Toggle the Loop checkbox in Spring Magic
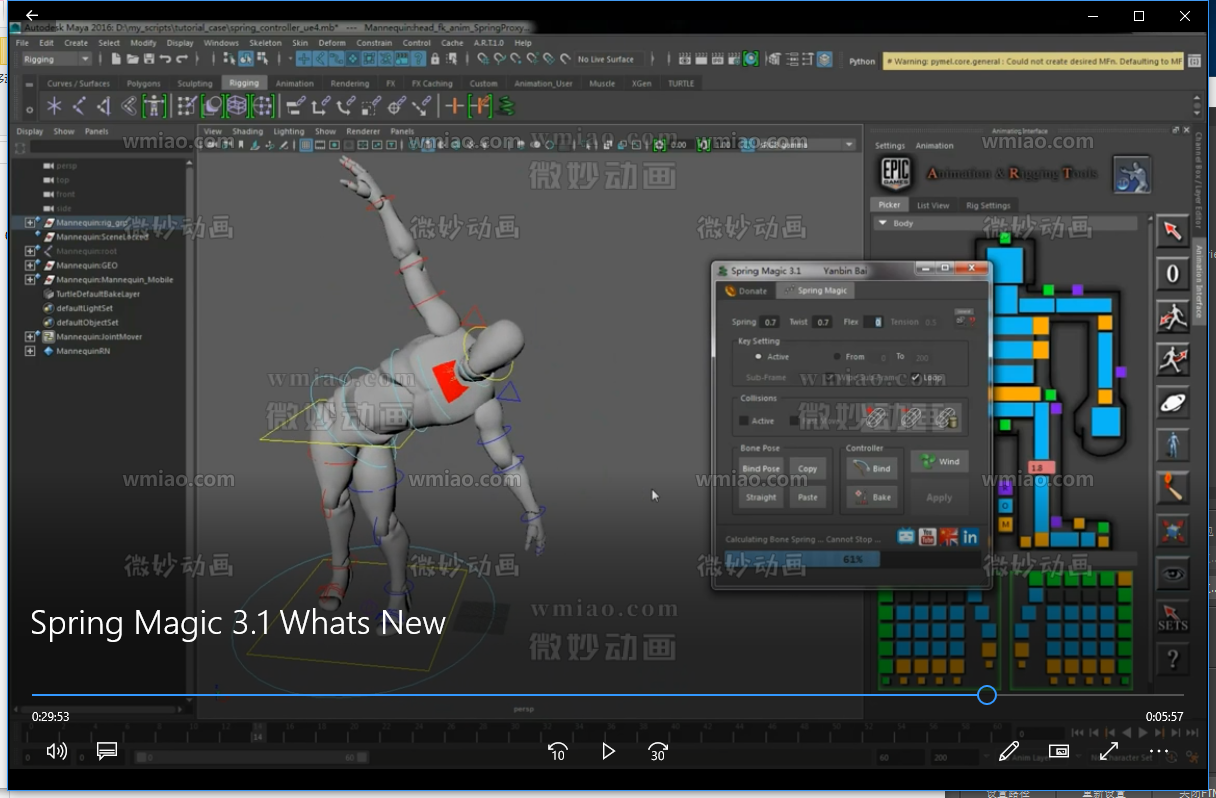The image size is (1216, 798). pos(916,378)
